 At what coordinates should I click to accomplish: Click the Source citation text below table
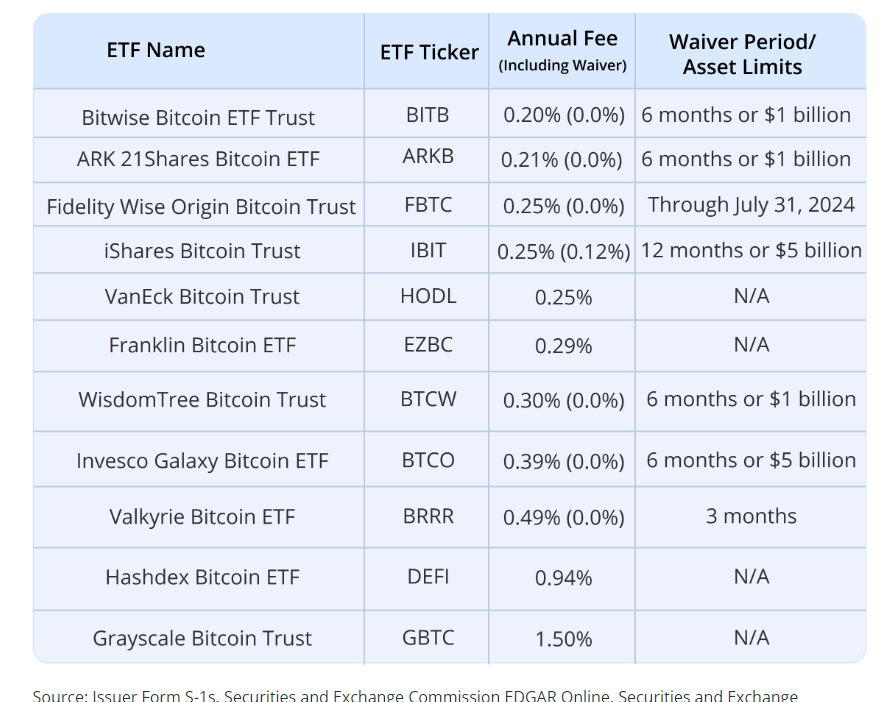pos(415,694)
